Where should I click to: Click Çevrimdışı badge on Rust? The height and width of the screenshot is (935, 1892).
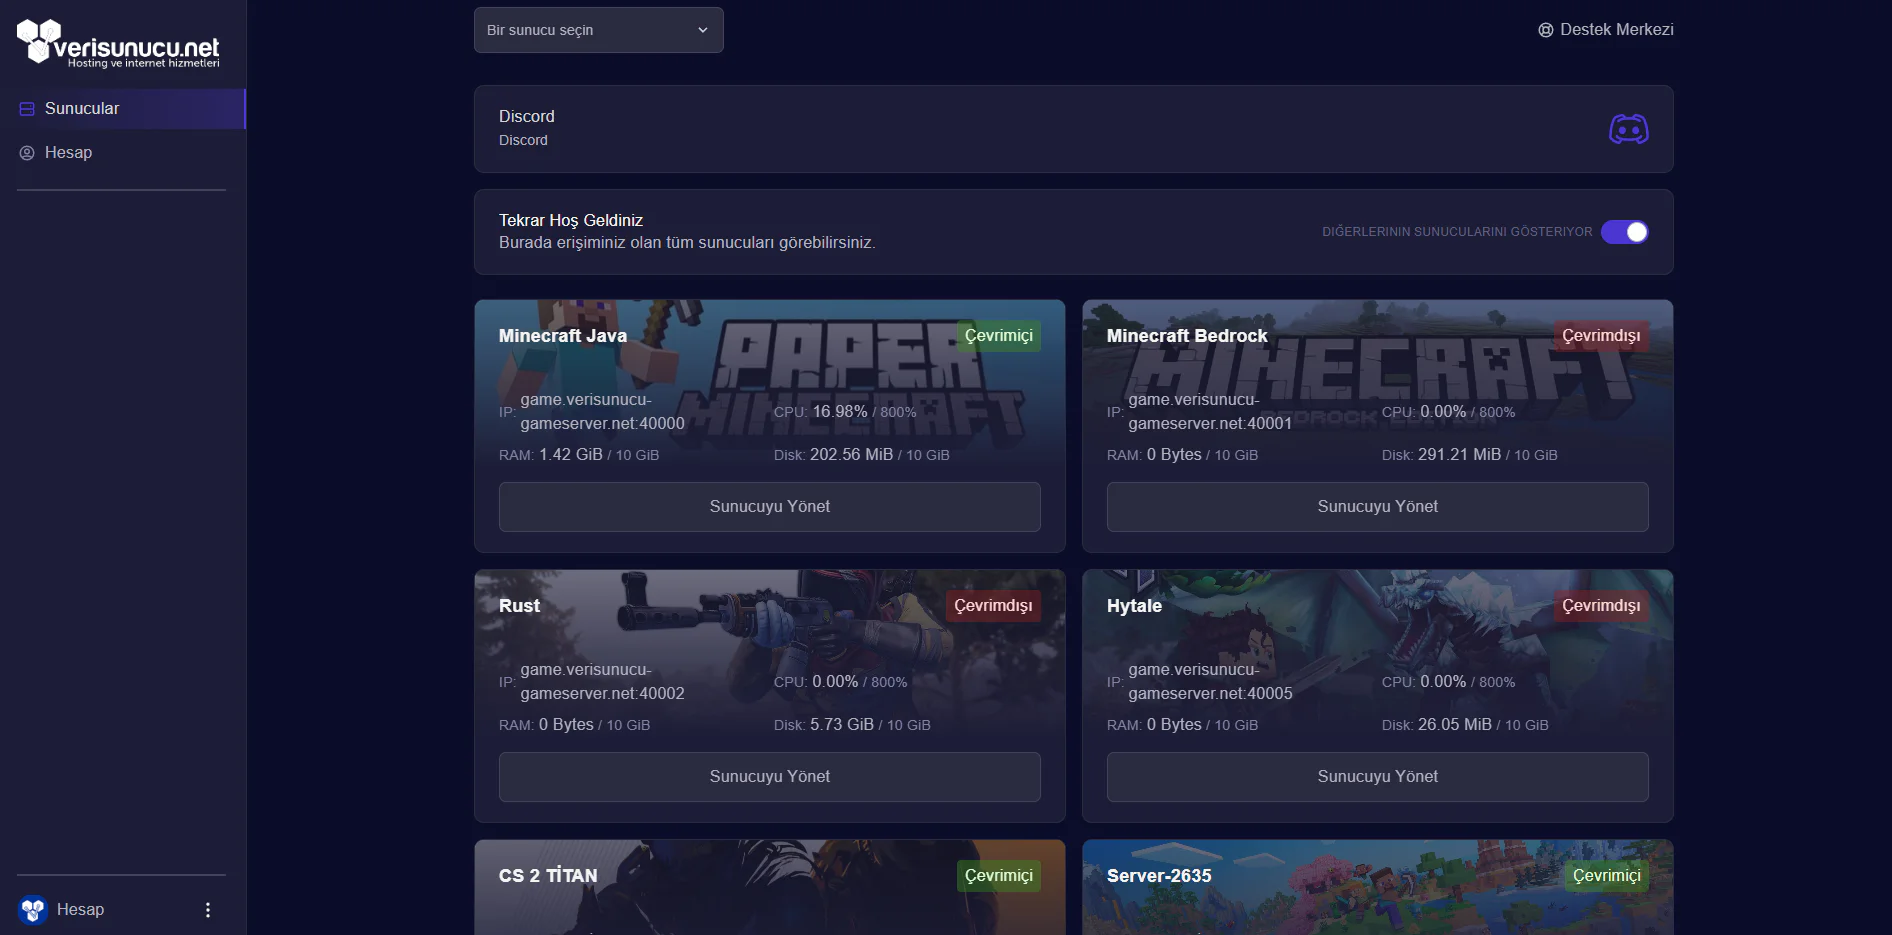click(993, 606)
